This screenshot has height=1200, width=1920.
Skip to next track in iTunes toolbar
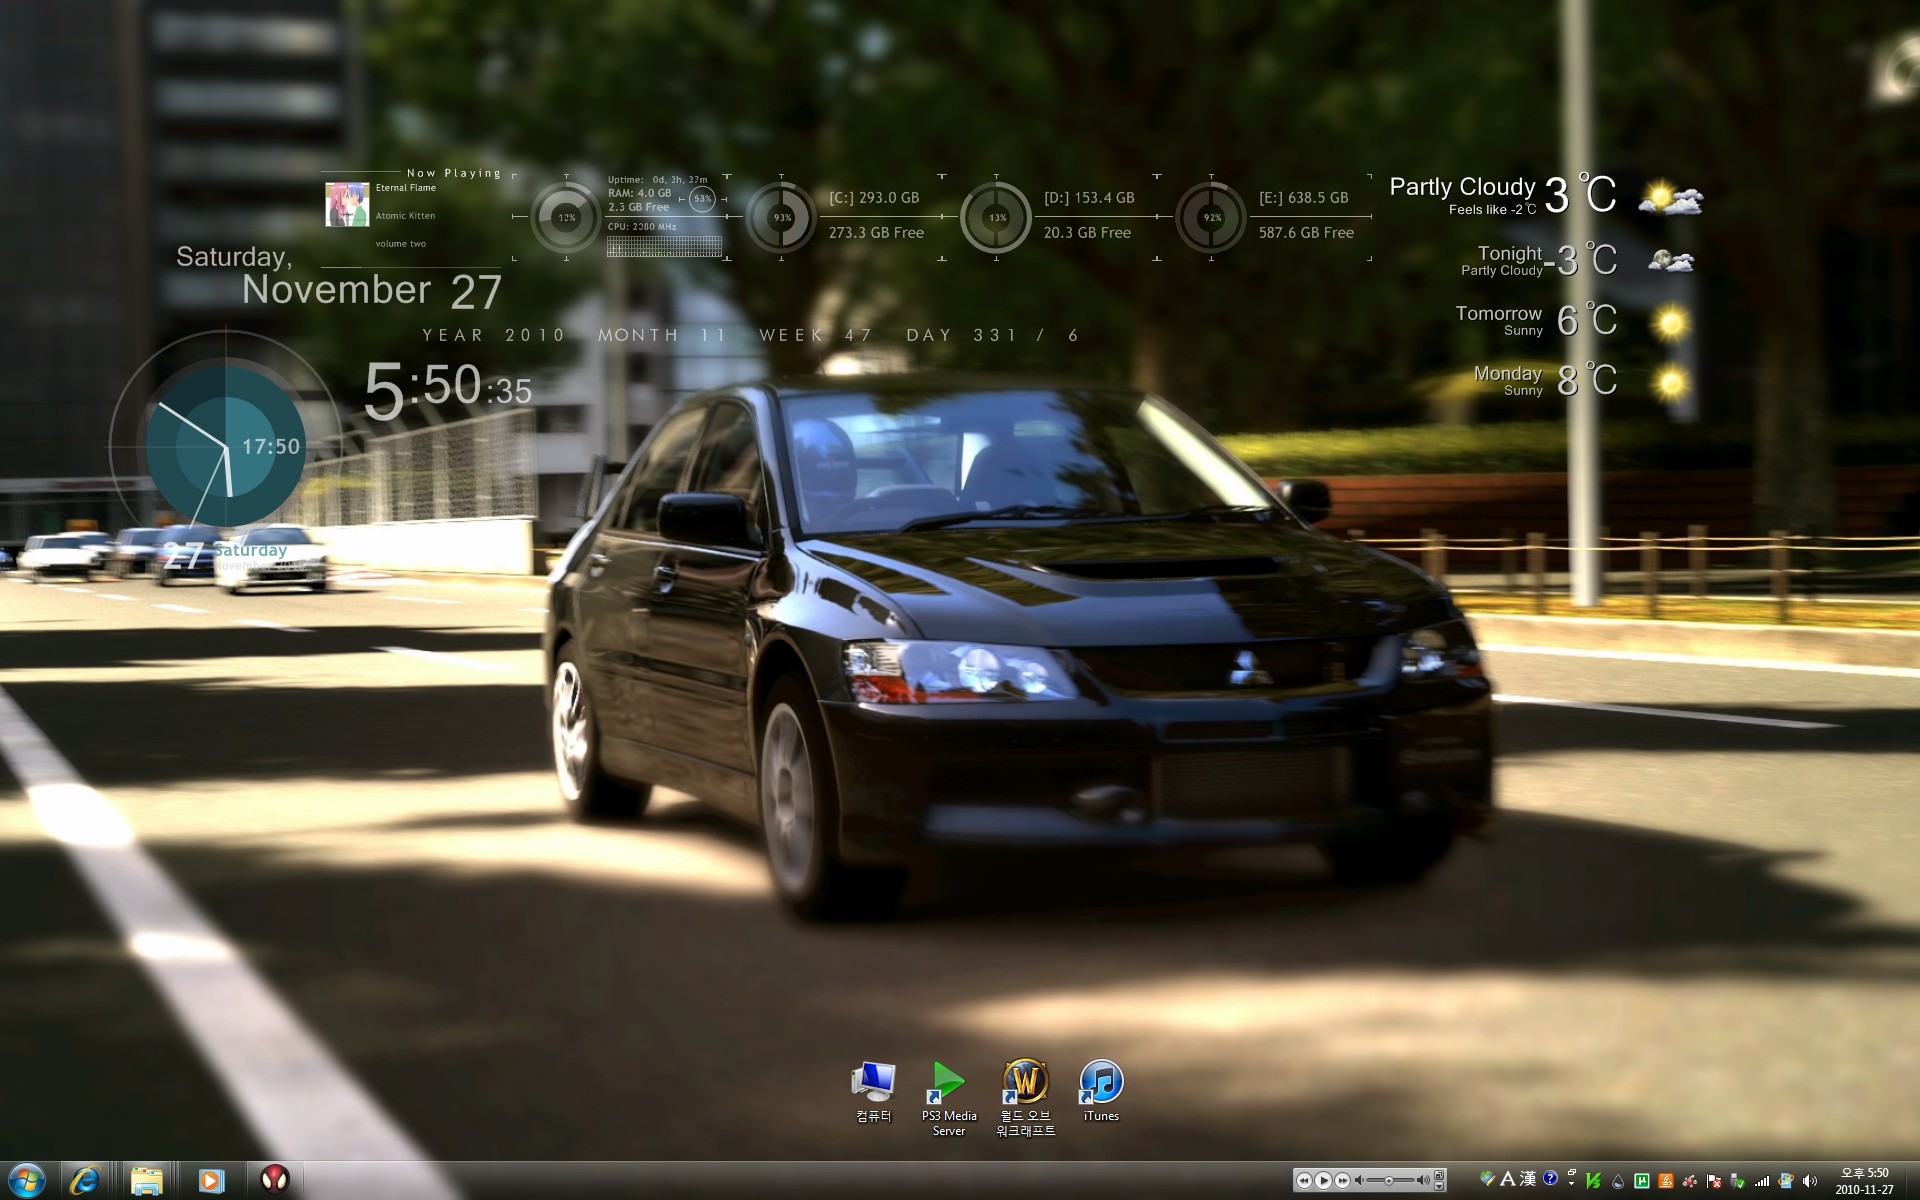pos(1342,1181)
